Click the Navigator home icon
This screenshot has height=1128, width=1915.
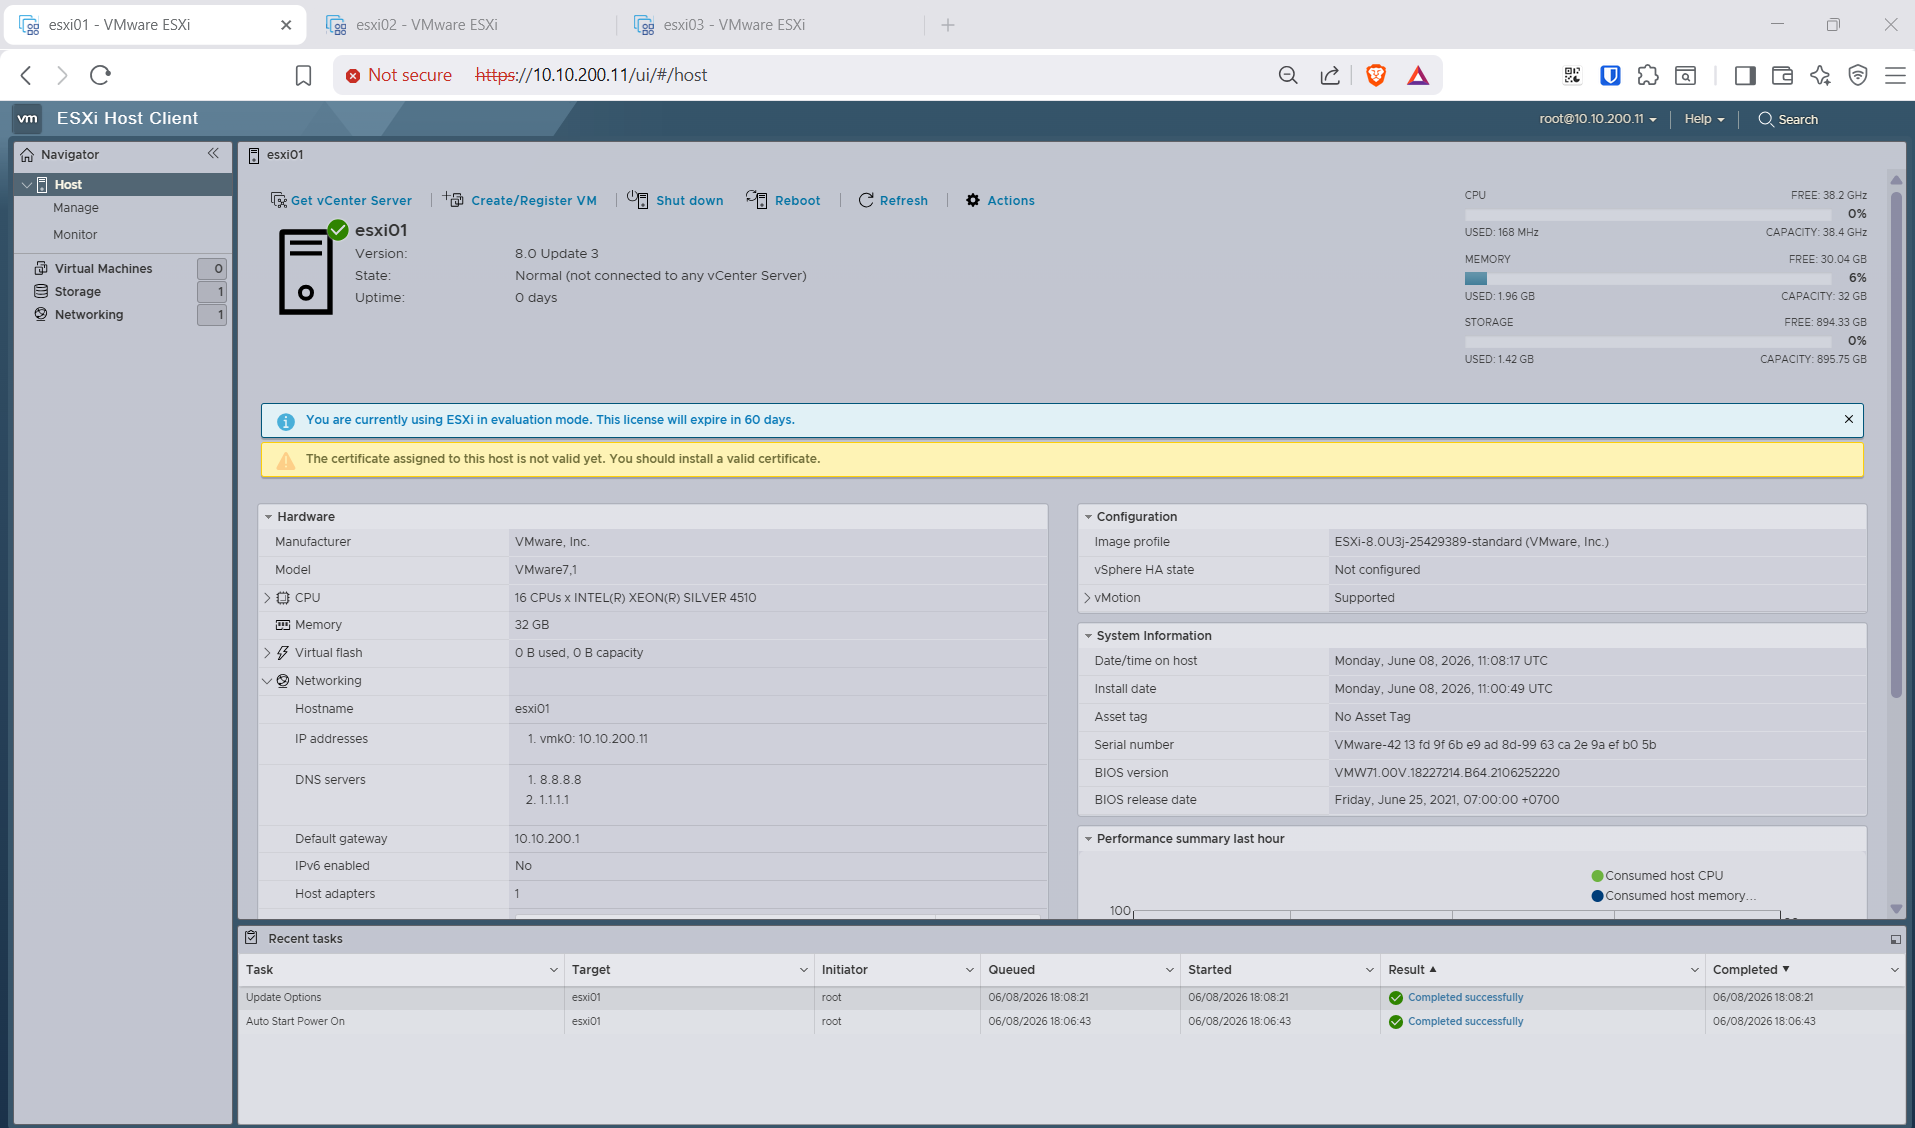coord(27,154)
